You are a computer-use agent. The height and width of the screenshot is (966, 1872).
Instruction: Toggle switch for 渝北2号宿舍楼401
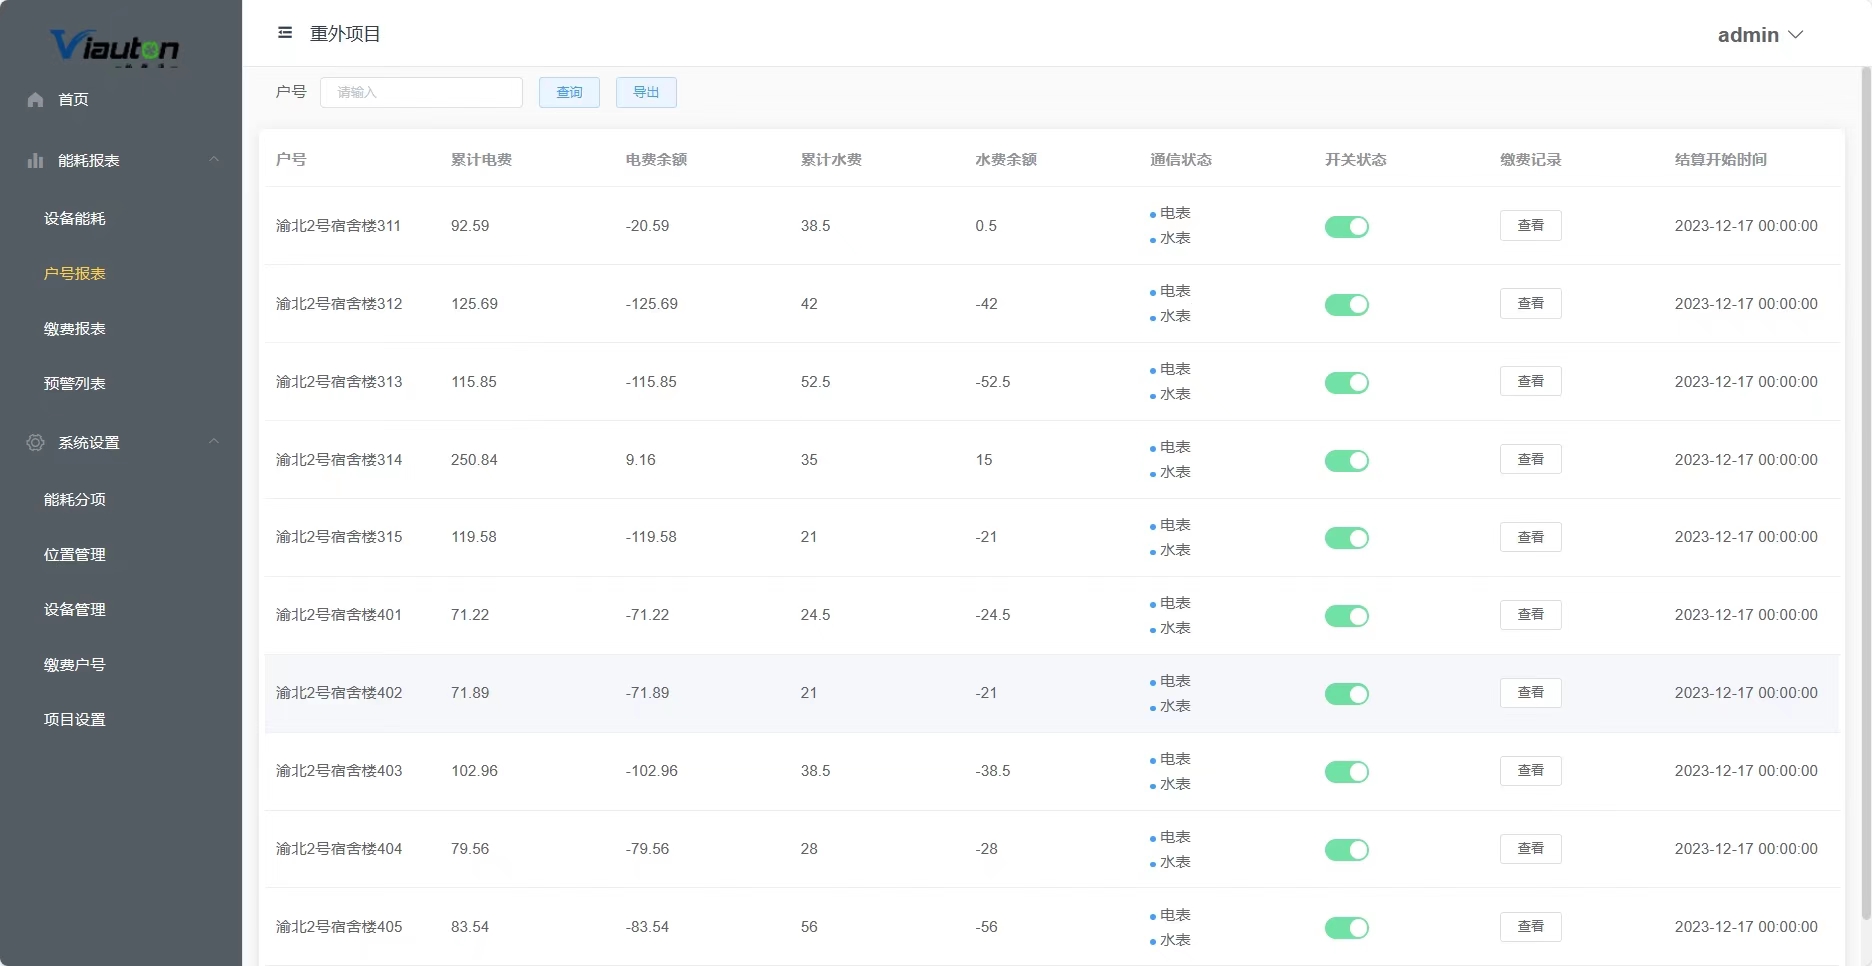tap(1347, 616)
